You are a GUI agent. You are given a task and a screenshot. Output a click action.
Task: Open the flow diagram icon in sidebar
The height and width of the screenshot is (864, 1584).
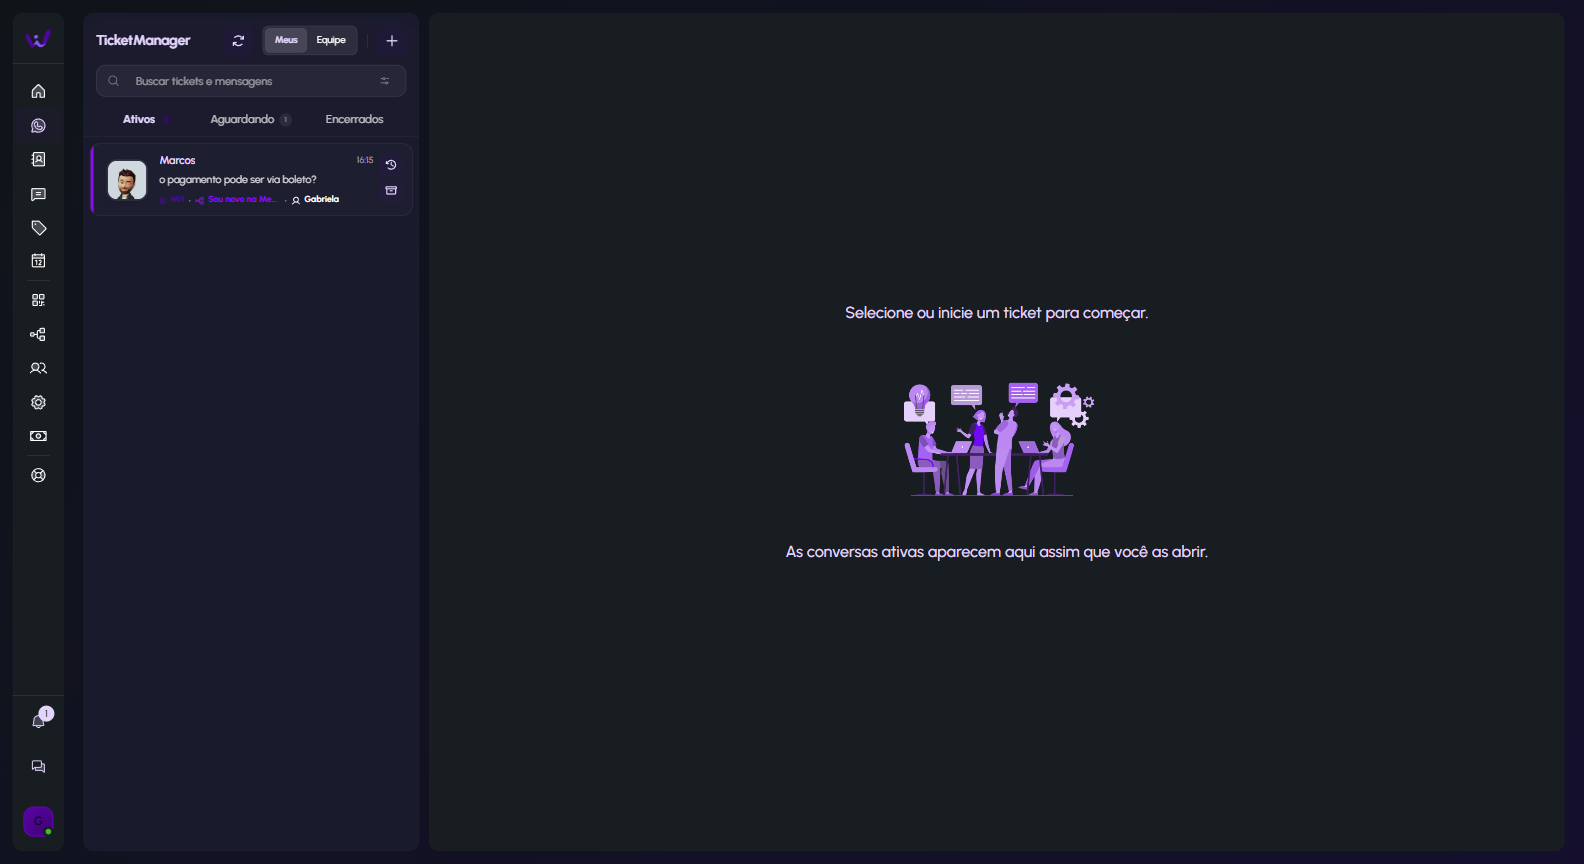(x=38, y=335)
